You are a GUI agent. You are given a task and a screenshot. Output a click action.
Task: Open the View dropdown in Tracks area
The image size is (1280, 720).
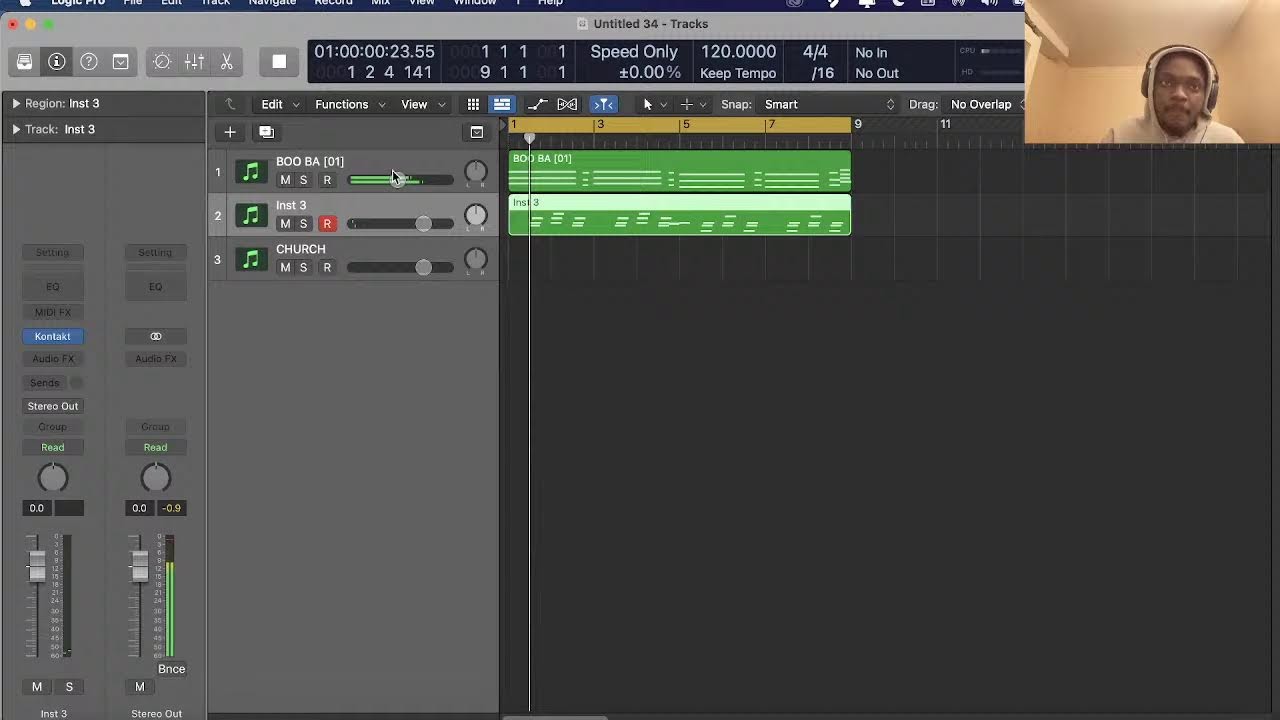(423, 104)
